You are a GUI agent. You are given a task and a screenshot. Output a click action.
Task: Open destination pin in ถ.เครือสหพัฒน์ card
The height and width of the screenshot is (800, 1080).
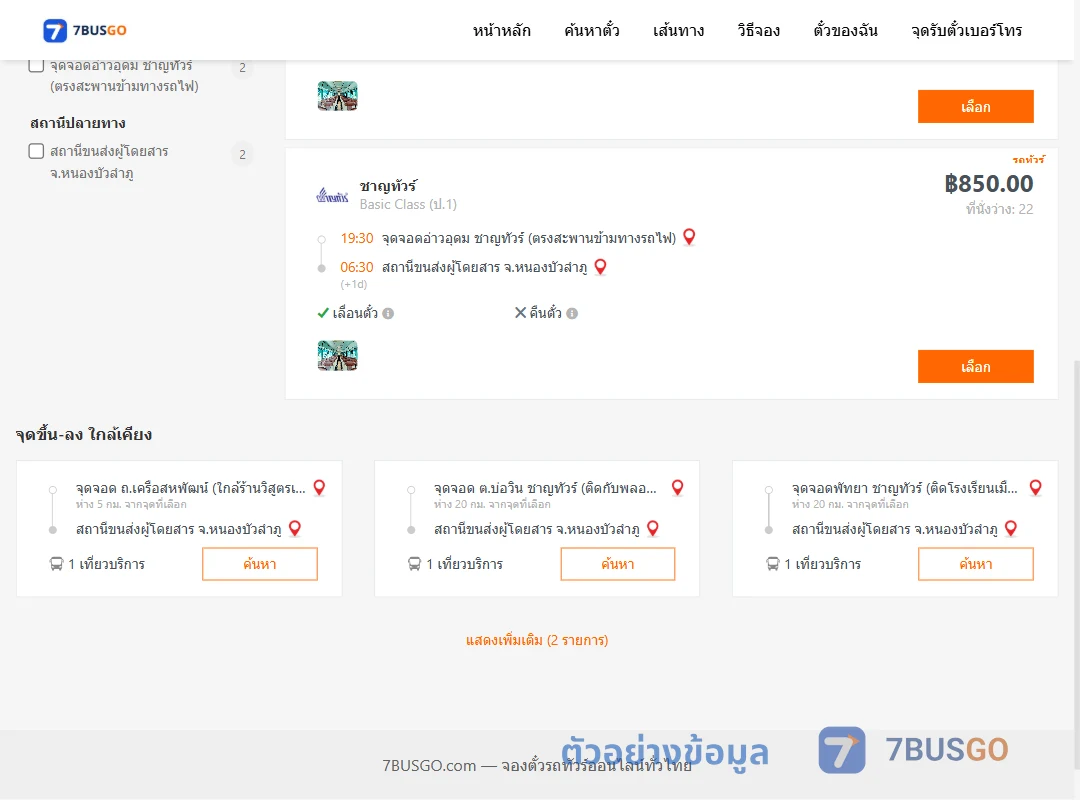tap(295, 529)
